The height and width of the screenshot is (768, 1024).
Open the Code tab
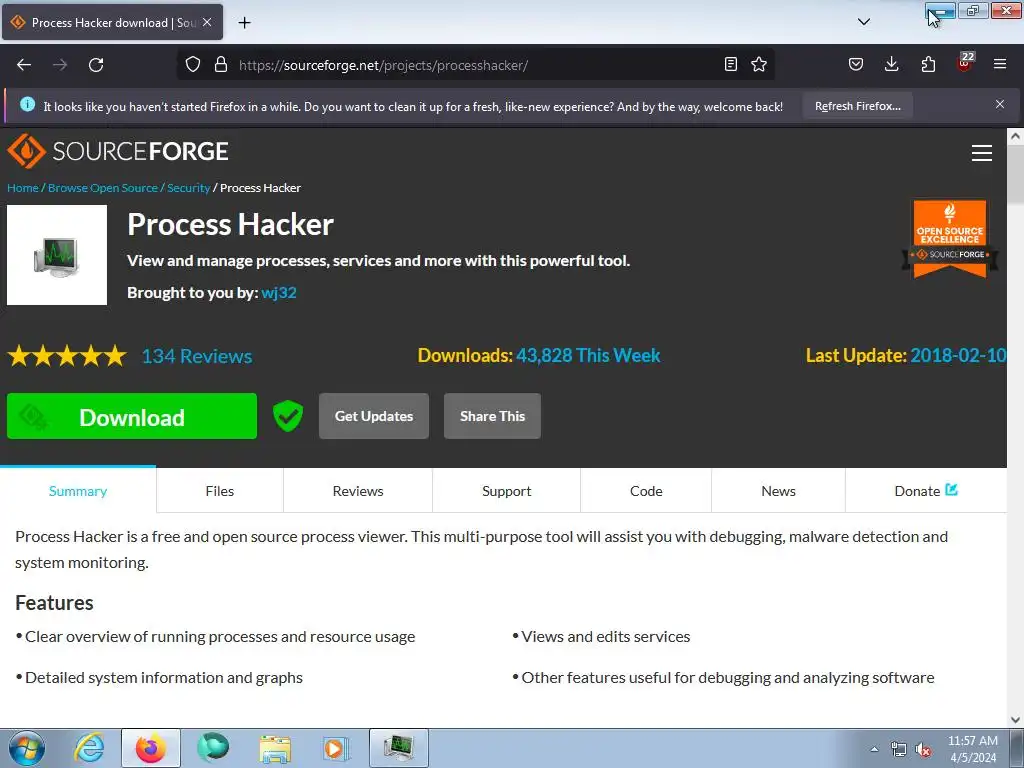(646, 491)
